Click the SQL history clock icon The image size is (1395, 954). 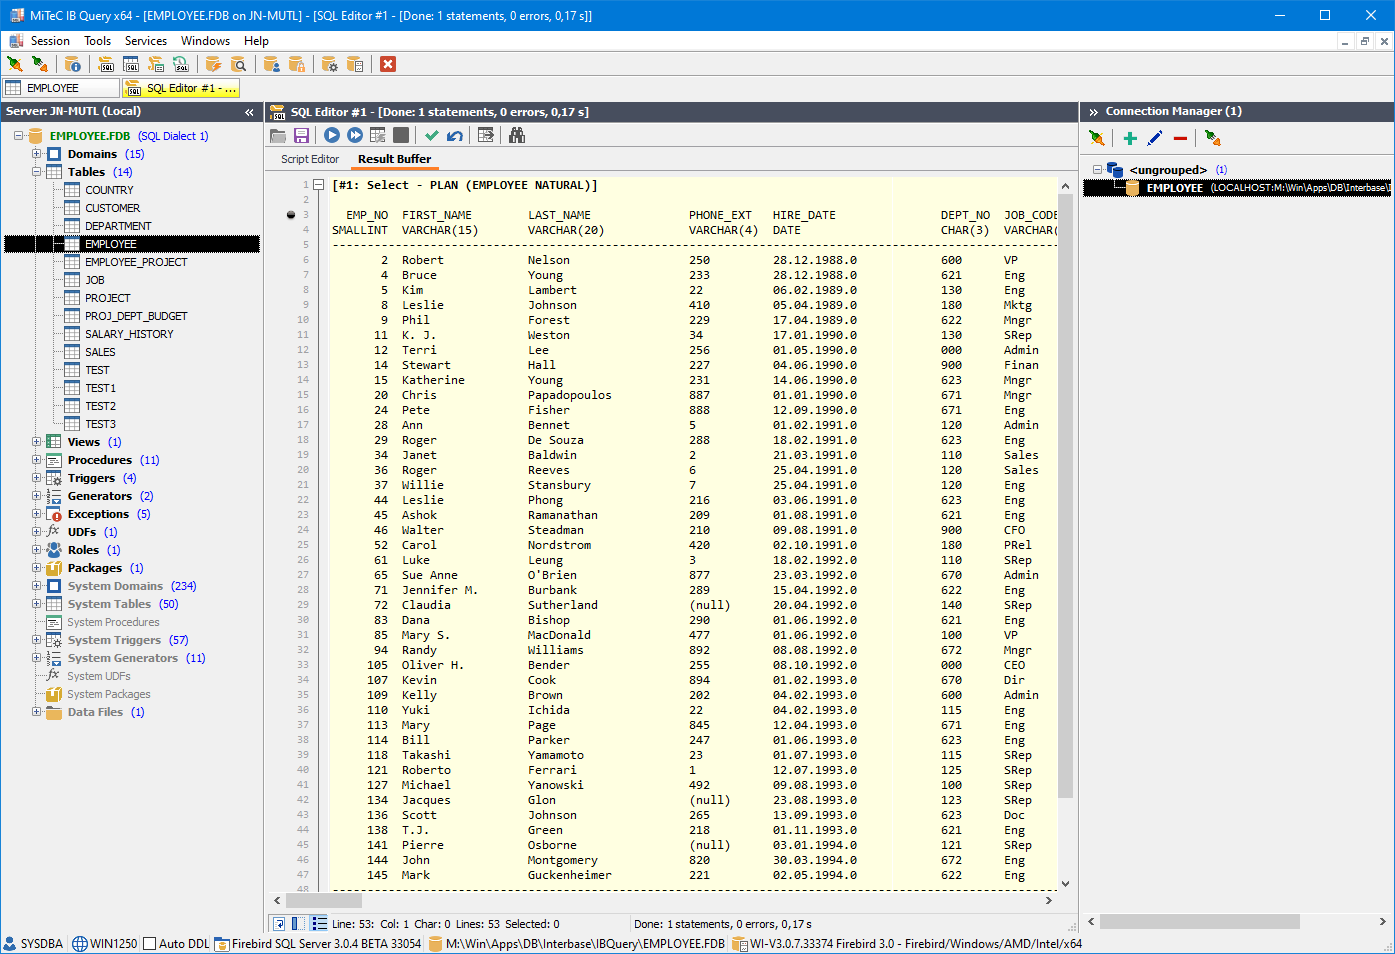tap(181, 64)
